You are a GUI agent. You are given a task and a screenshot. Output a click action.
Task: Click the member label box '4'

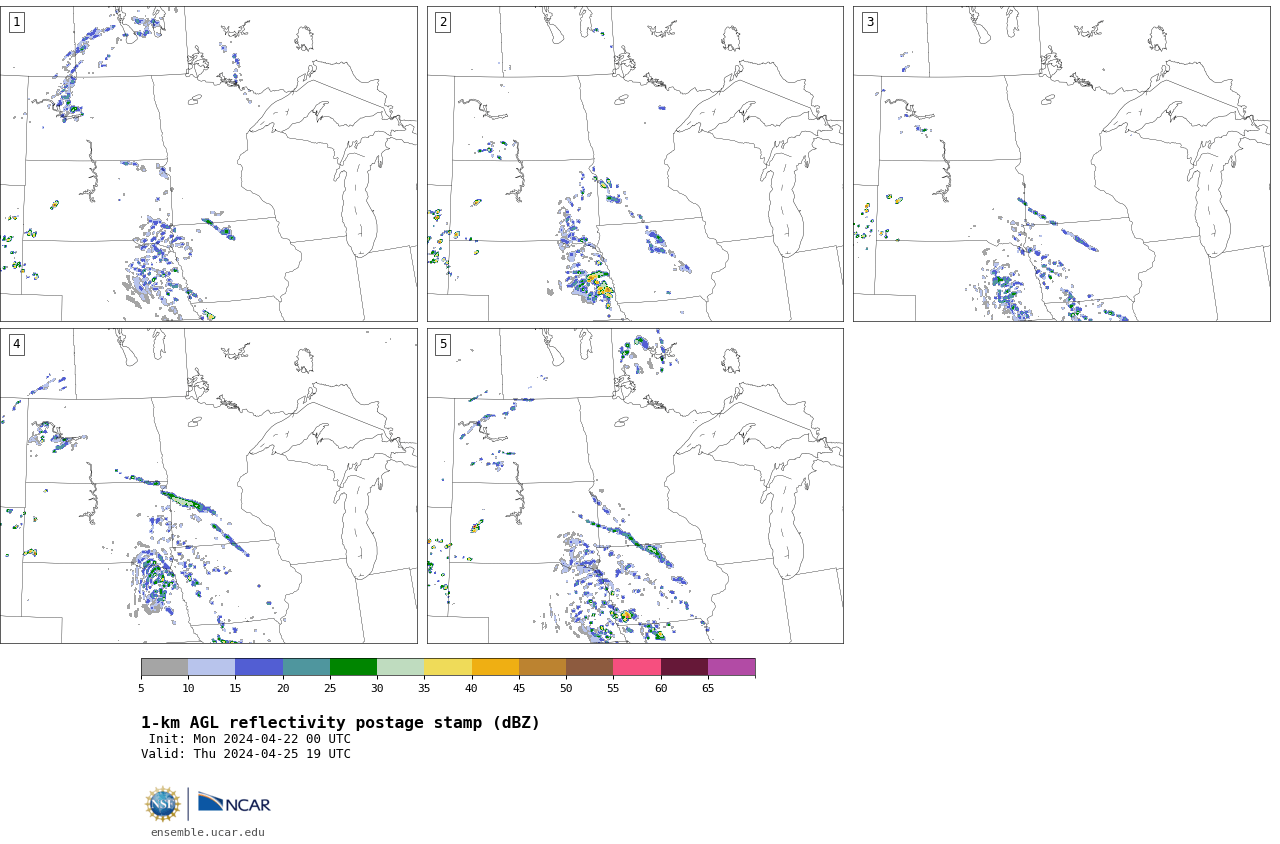[x=17, y=344]
